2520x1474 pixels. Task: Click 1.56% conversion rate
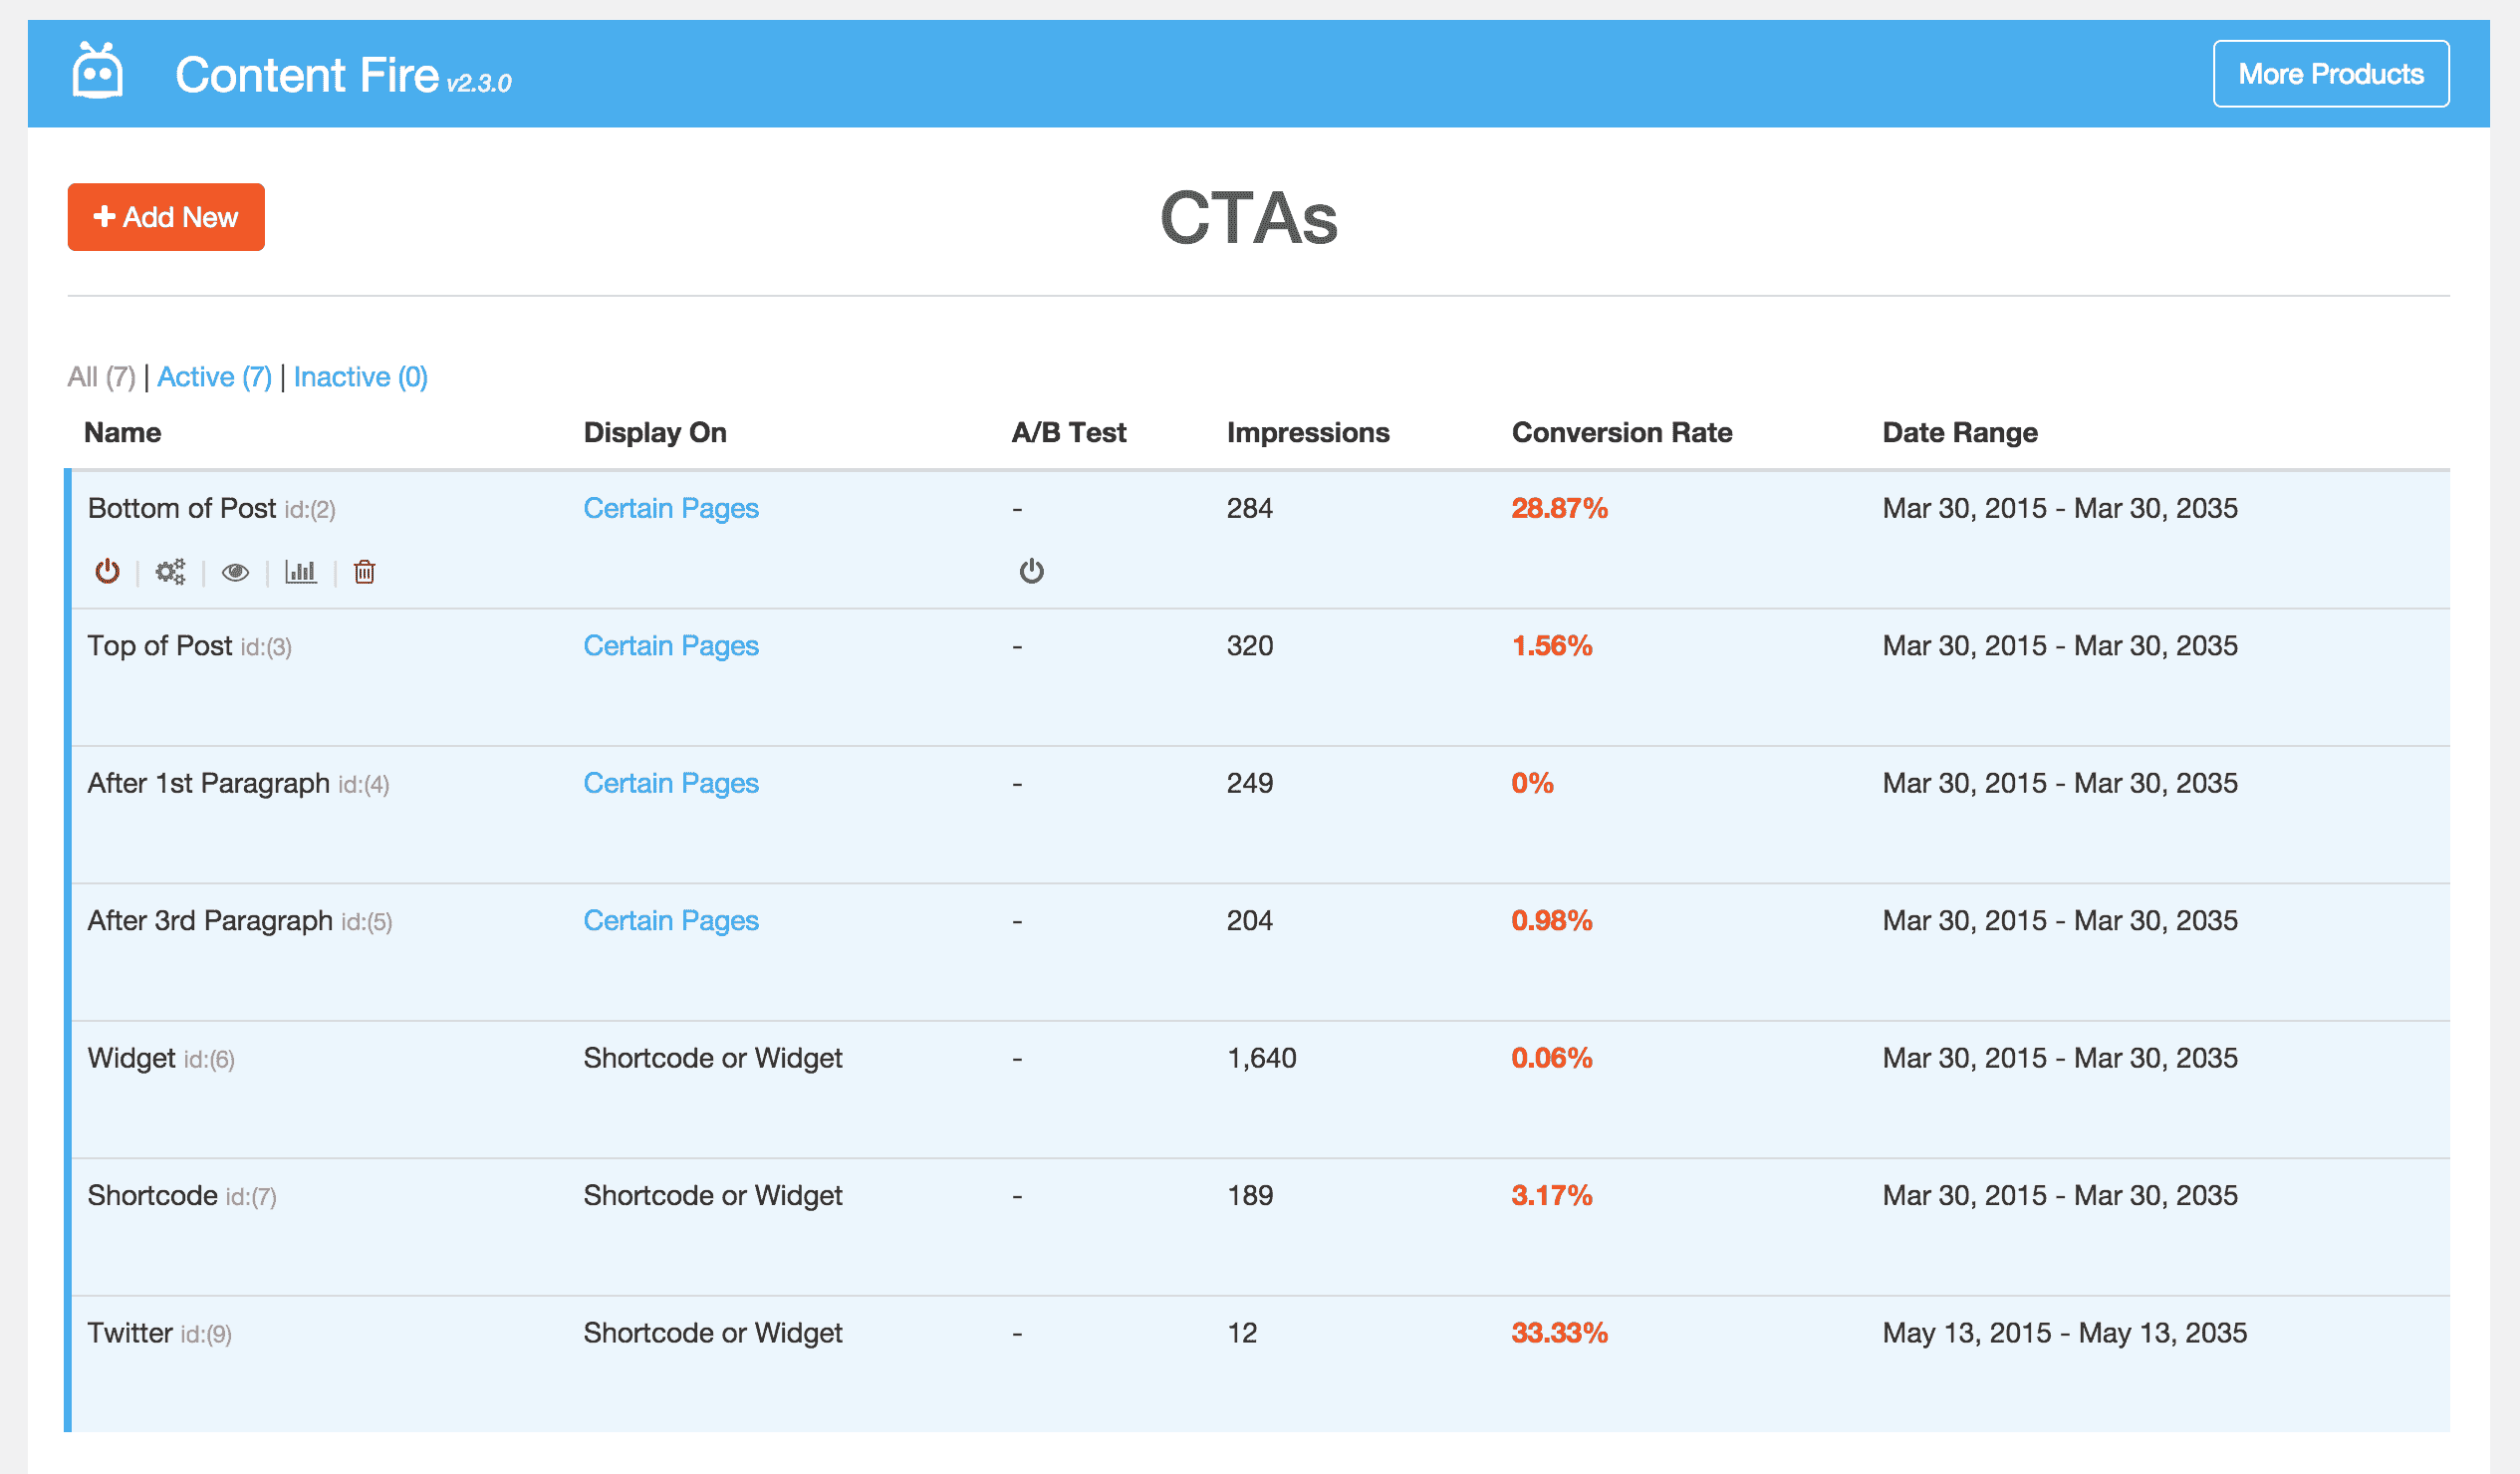(1551, 646)
